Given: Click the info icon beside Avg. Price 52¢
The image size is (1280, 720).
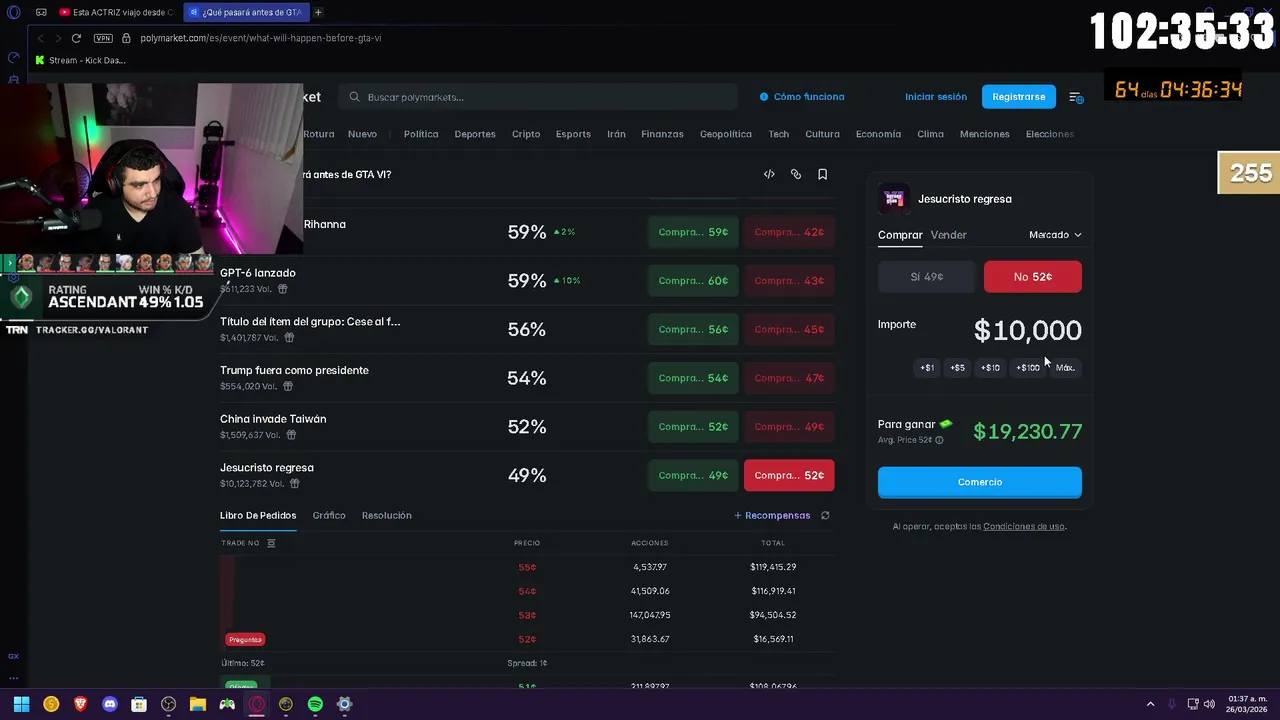Looking at the screenshot, I should [939, 440].
